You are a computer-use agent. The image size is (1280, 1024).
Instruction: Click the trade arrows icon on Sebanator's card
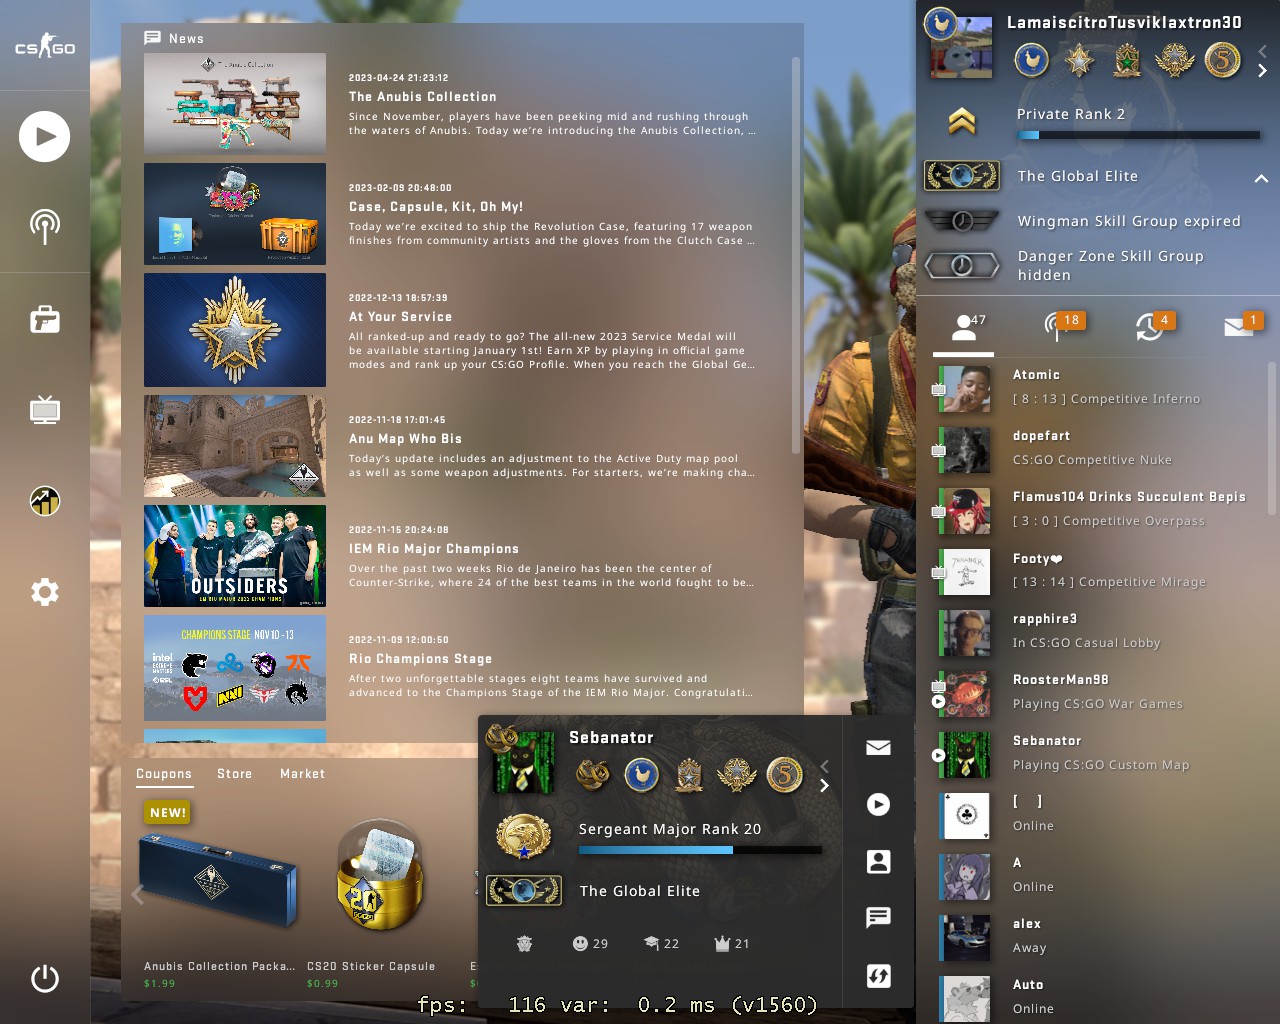878,975
